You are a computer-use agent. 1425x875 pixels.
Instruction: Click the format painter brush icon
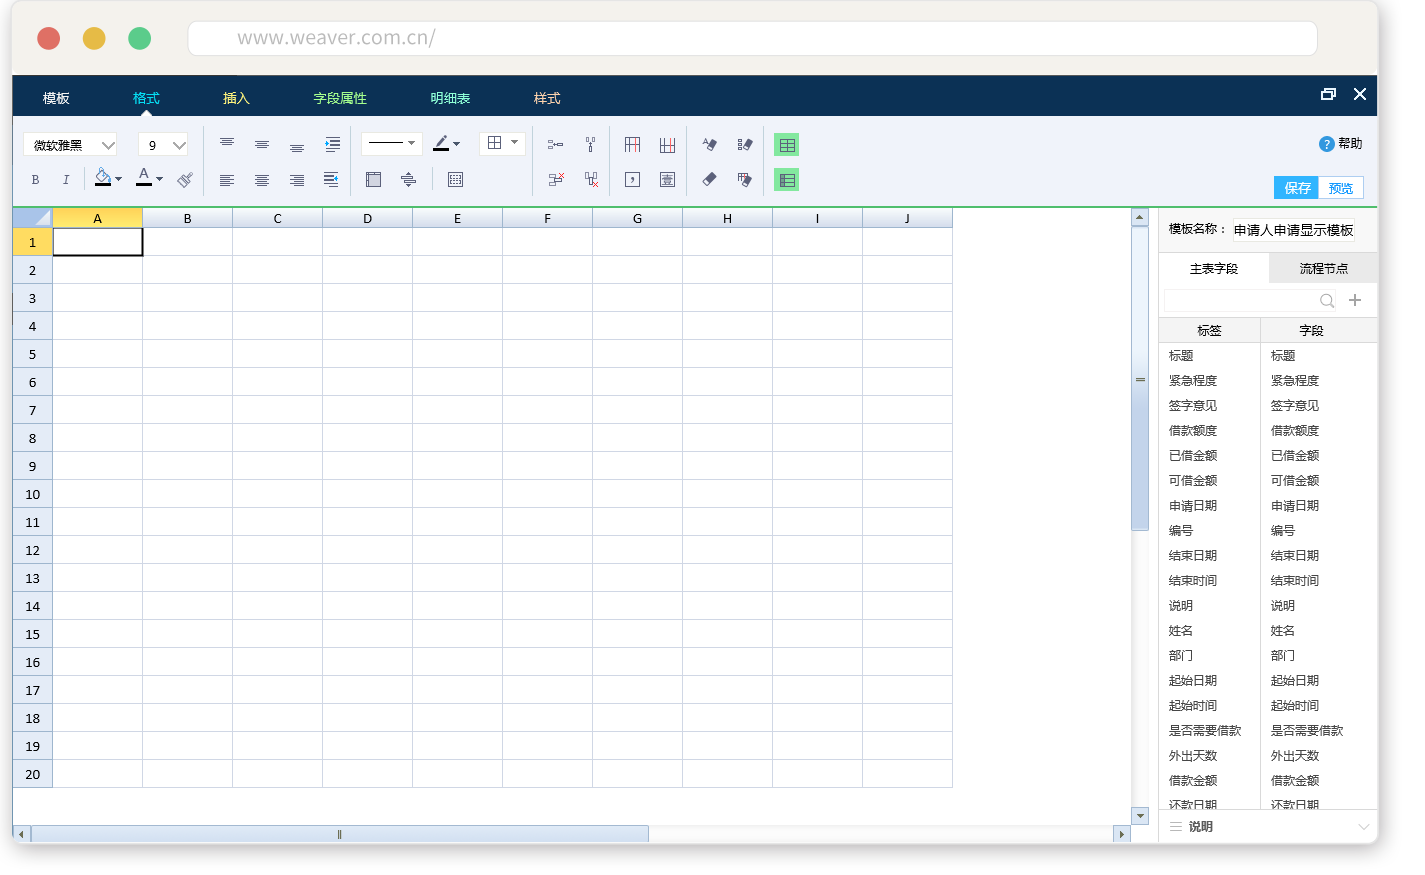(x=185, y=180)
